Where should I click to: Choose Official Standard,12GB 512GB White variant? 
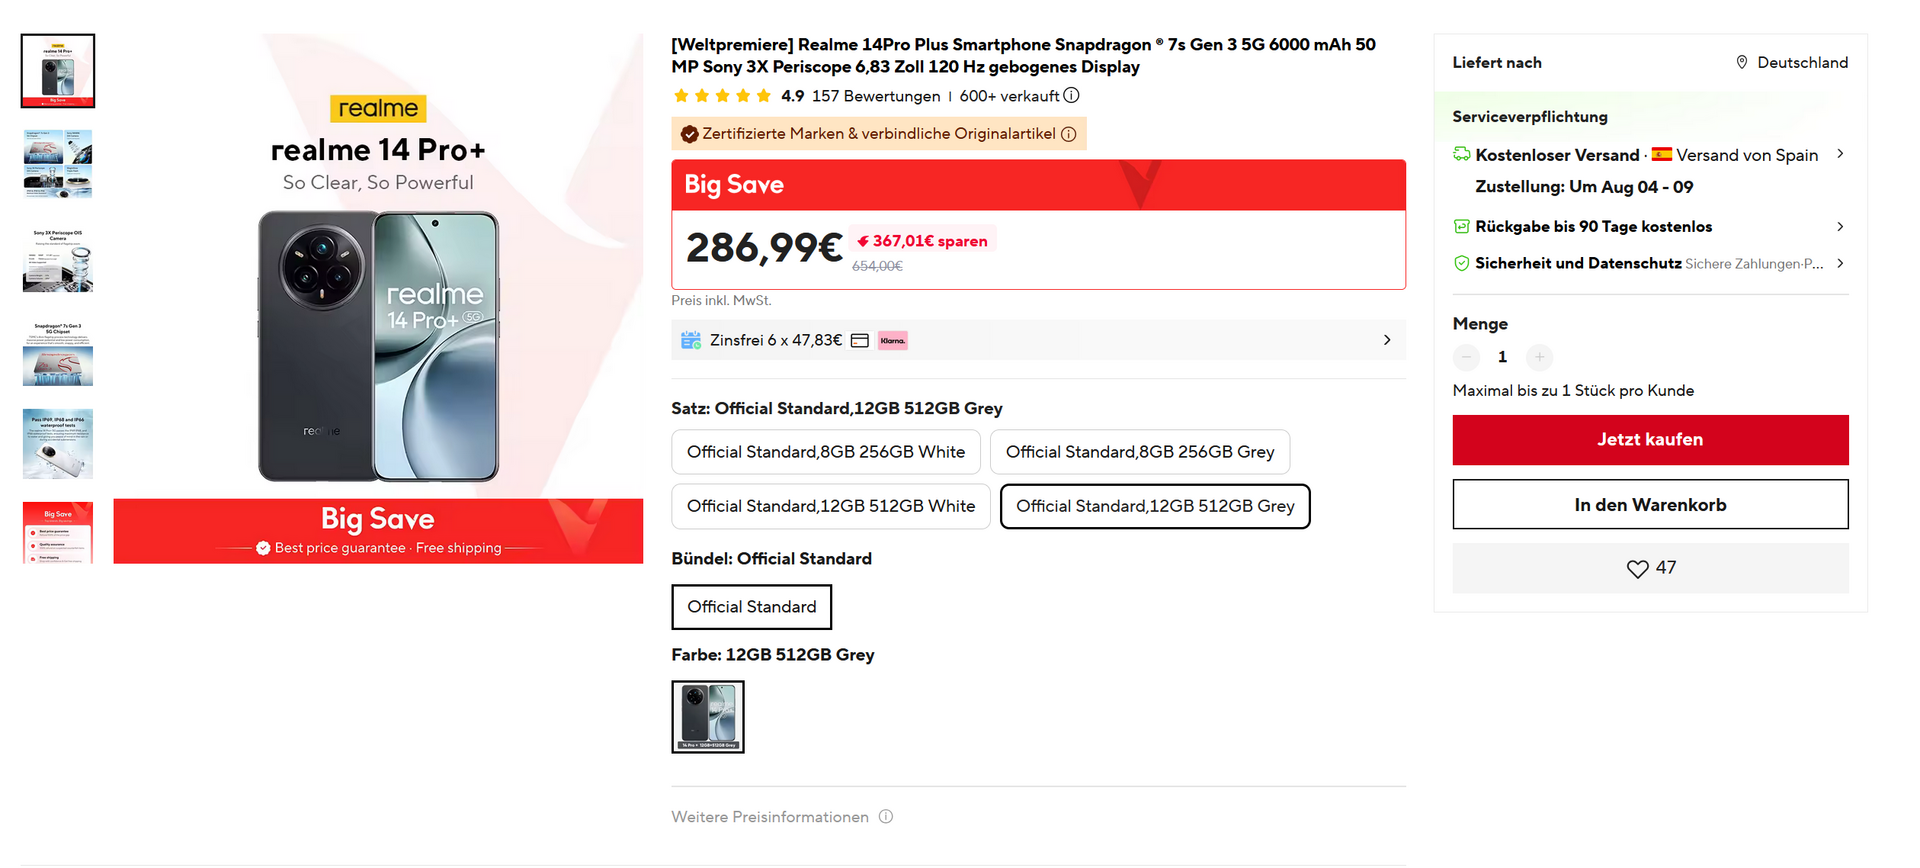(831, 506)
